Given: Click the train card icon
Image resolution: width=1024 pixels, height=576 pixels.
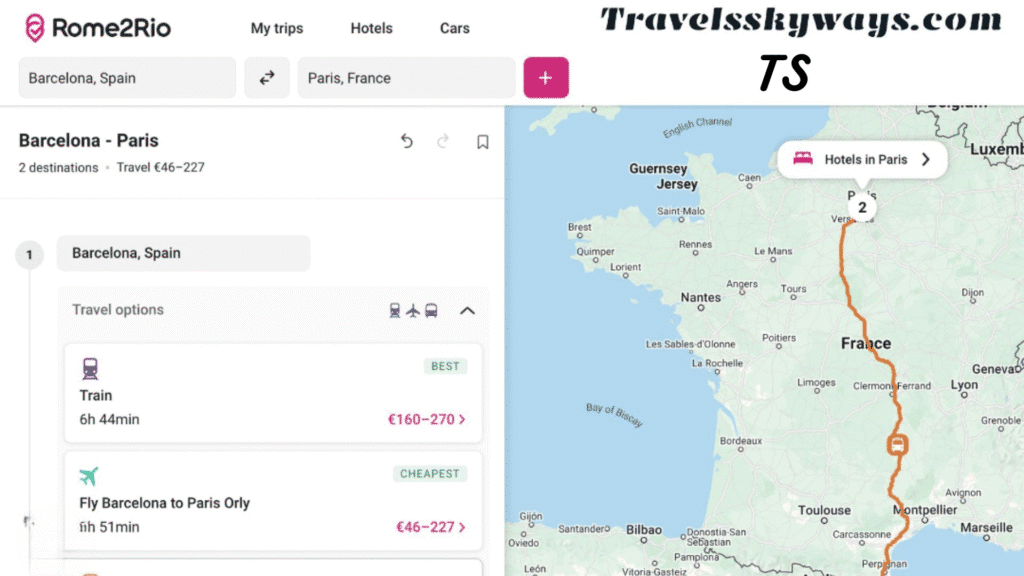Looking at the screenshot, I should [90, 369].
